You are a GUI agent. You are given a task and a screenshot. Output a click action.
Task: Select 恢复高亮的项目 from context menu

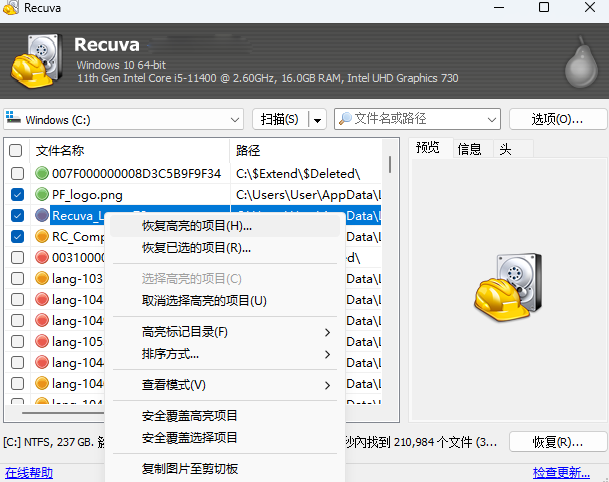196,226
